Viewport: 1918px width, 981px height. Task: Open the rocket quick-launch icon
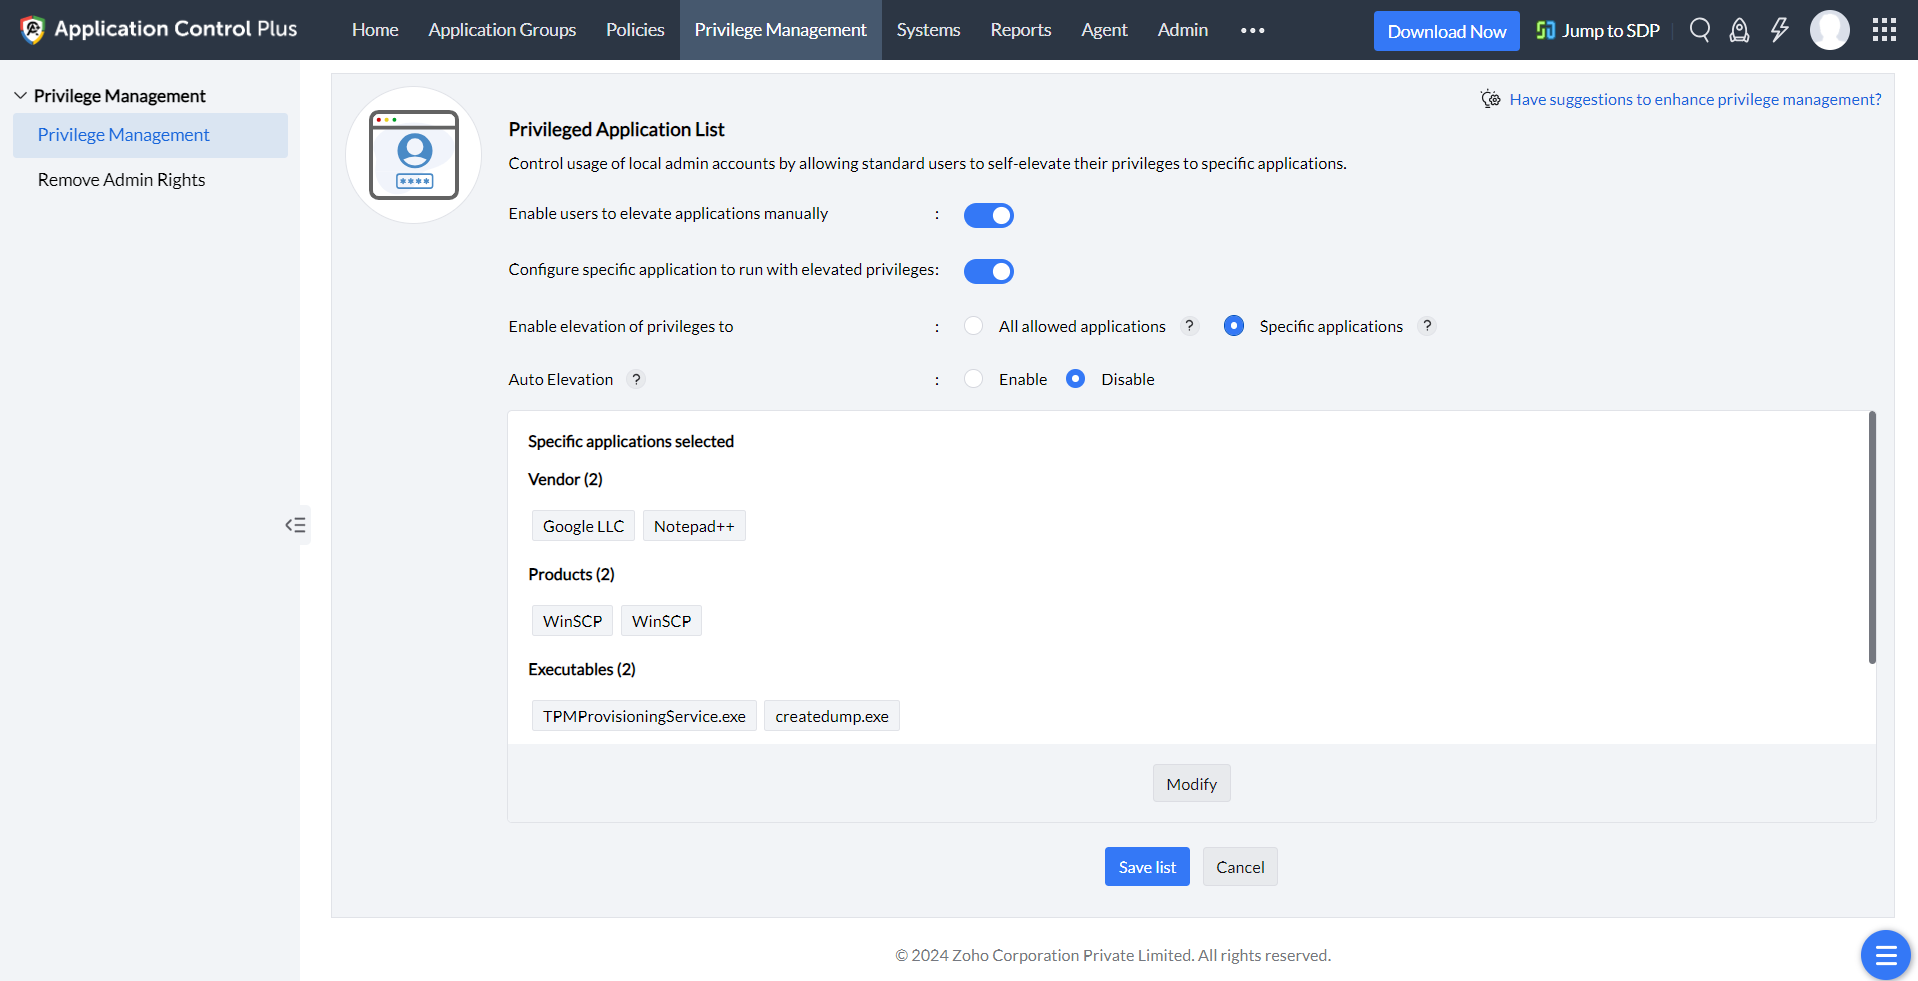(1739, 30)
